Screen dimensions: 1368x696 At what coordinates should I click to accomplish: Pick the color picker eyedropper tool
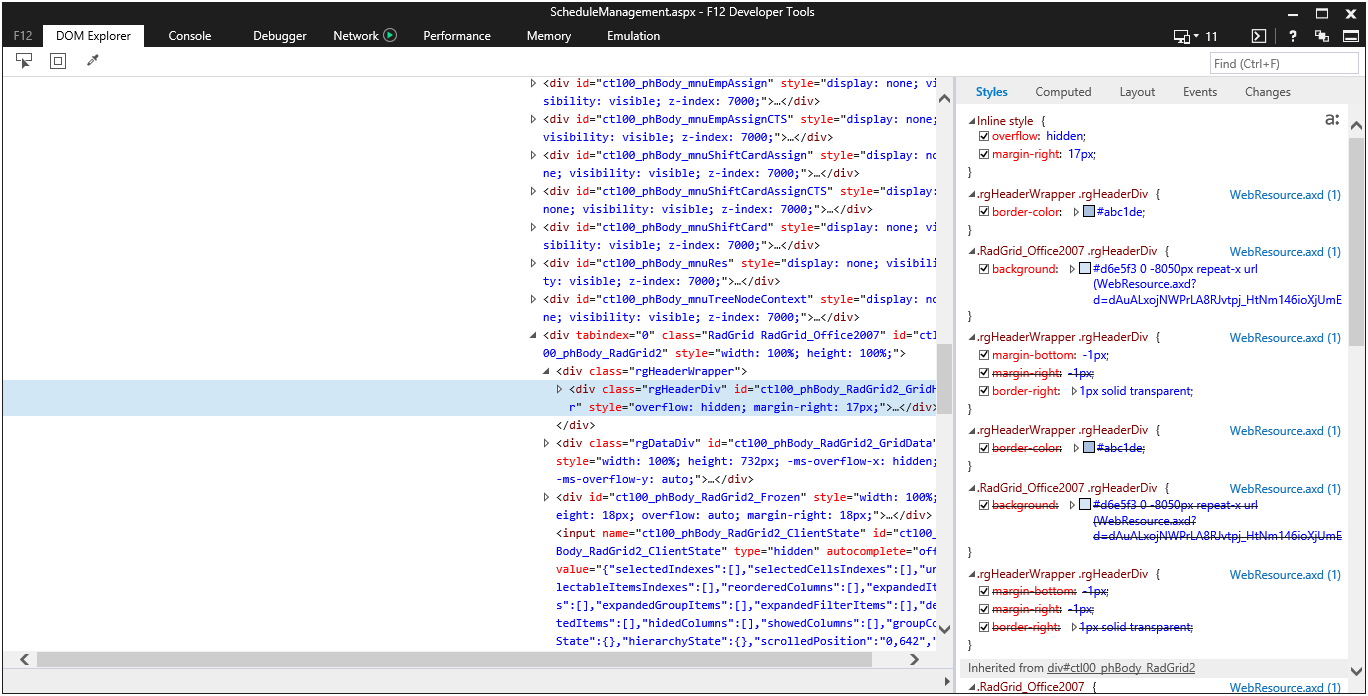pyautogui.click(x=93, y=61)
